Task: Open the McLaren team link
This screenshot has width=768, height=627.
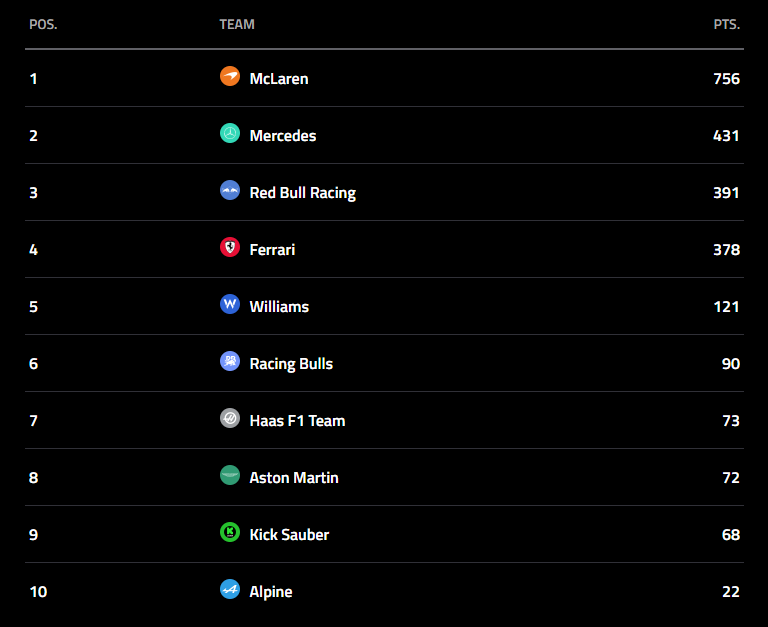Action: point(279,78)
